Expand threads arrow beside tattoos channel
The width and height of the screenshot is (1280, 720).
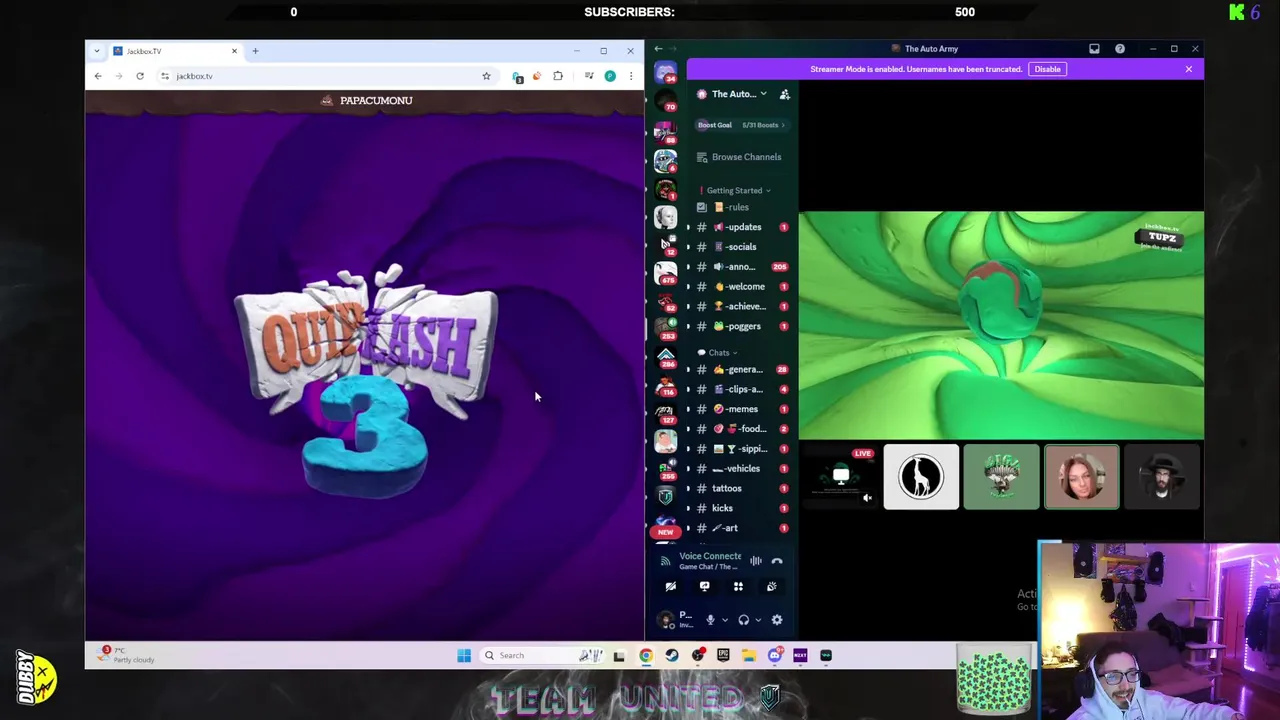pos(688,489)
